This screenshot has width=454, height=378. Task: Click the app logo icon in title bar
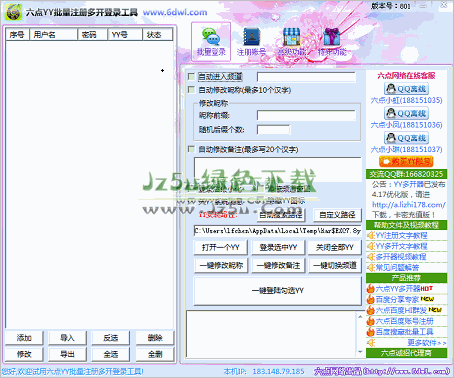click(14, 12)
